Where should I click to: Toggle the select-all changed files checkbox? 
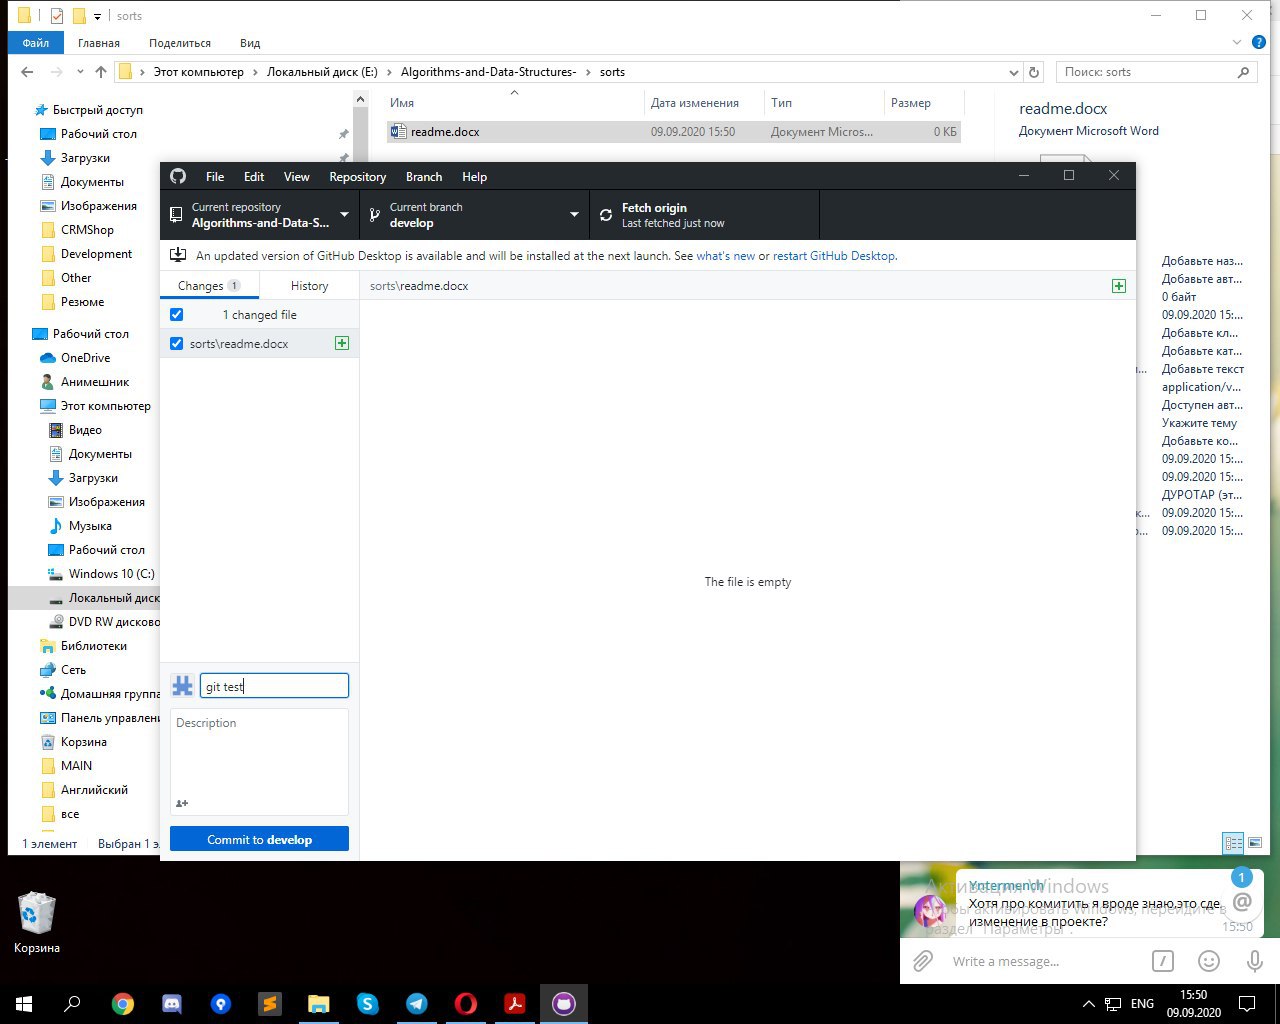[x=177, y=314]
